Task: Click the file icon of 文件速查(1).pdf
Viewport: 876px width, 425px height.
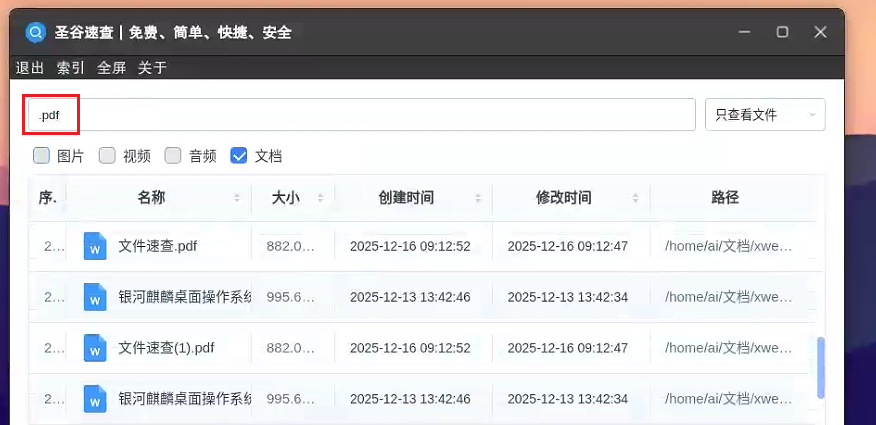Action: [95, 348]
